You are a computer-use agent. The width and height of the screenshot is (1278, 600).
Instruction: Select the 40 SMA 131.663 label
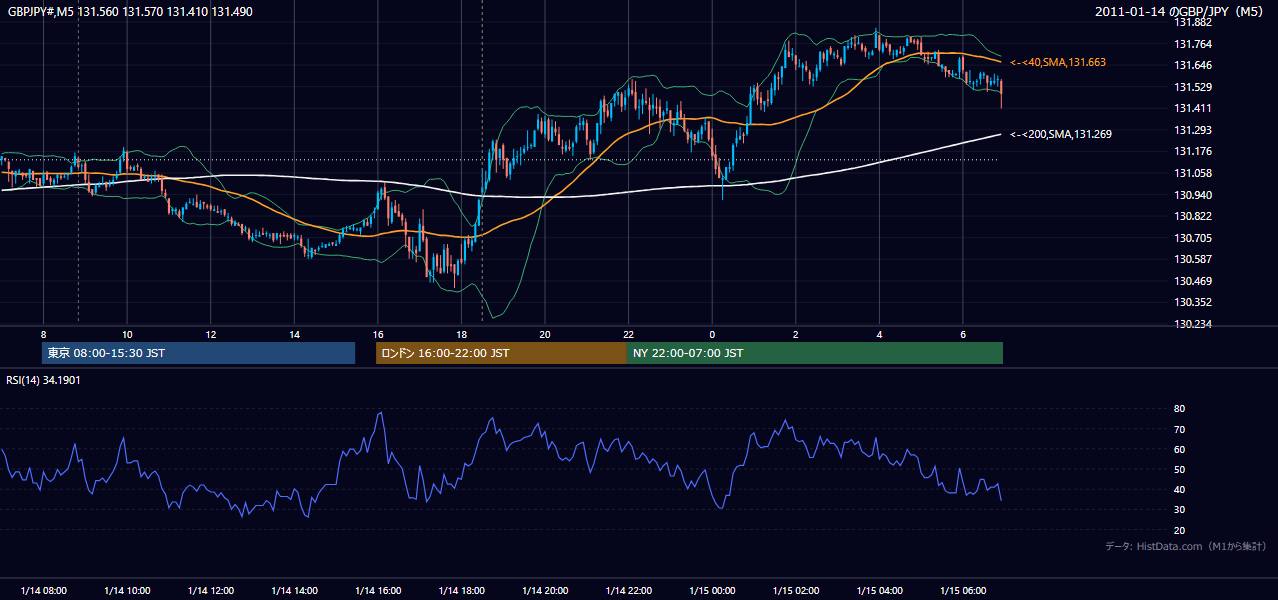(x=1058, y=62)
